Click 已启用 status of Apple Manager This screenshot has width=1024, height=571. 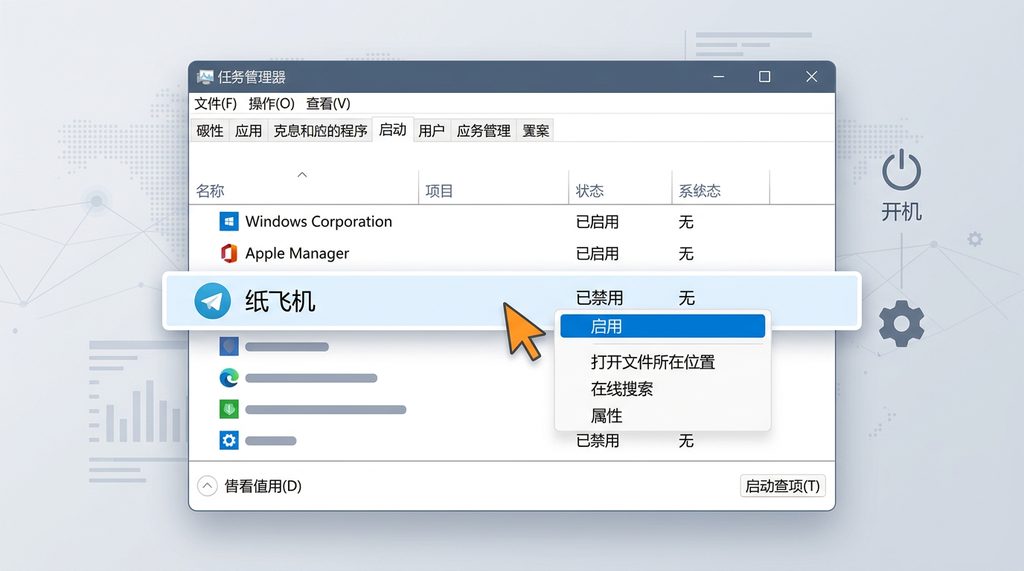click(598, 253)
